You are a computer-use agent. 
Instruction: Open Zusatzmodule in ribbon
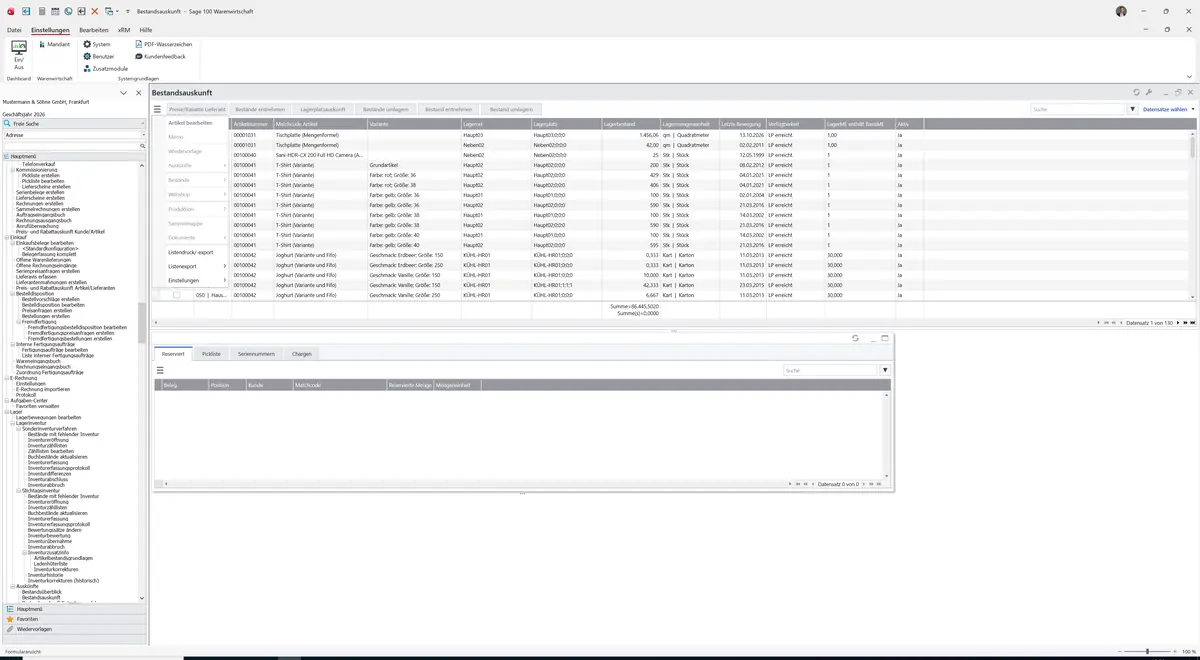106,68
